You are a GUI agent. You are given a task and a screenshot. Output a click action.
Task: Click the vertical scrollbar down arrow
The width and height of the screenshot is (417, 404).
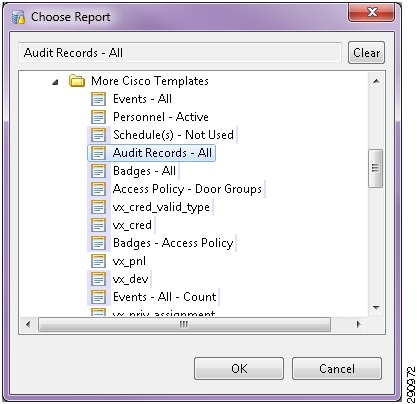coord(376,308)
